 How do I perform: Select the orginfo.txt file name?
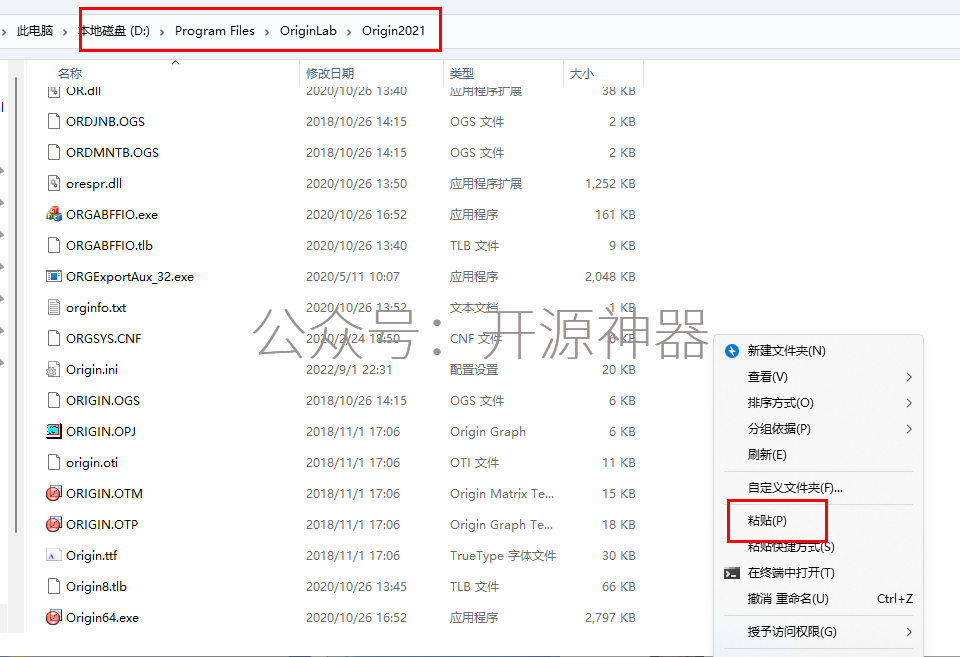(x=96, y=307)
